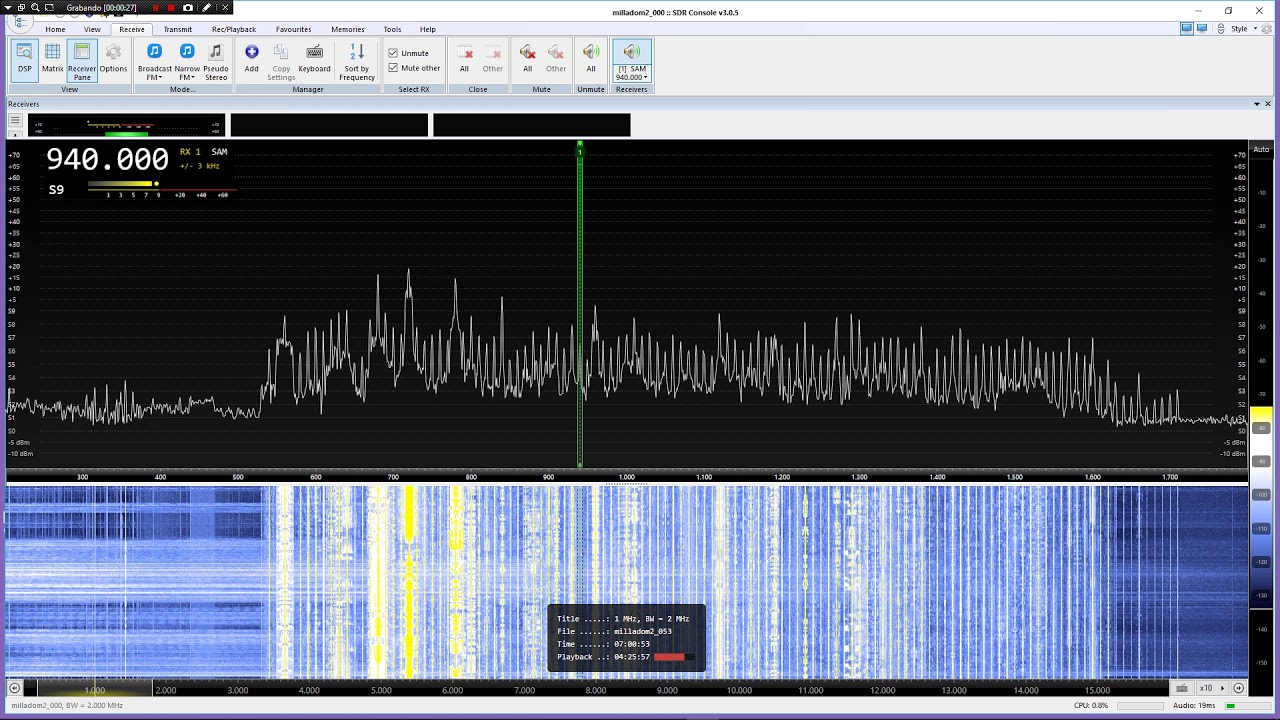Open recorder overlay dropdown arrow
The image size is (1280, 720).
7,7
